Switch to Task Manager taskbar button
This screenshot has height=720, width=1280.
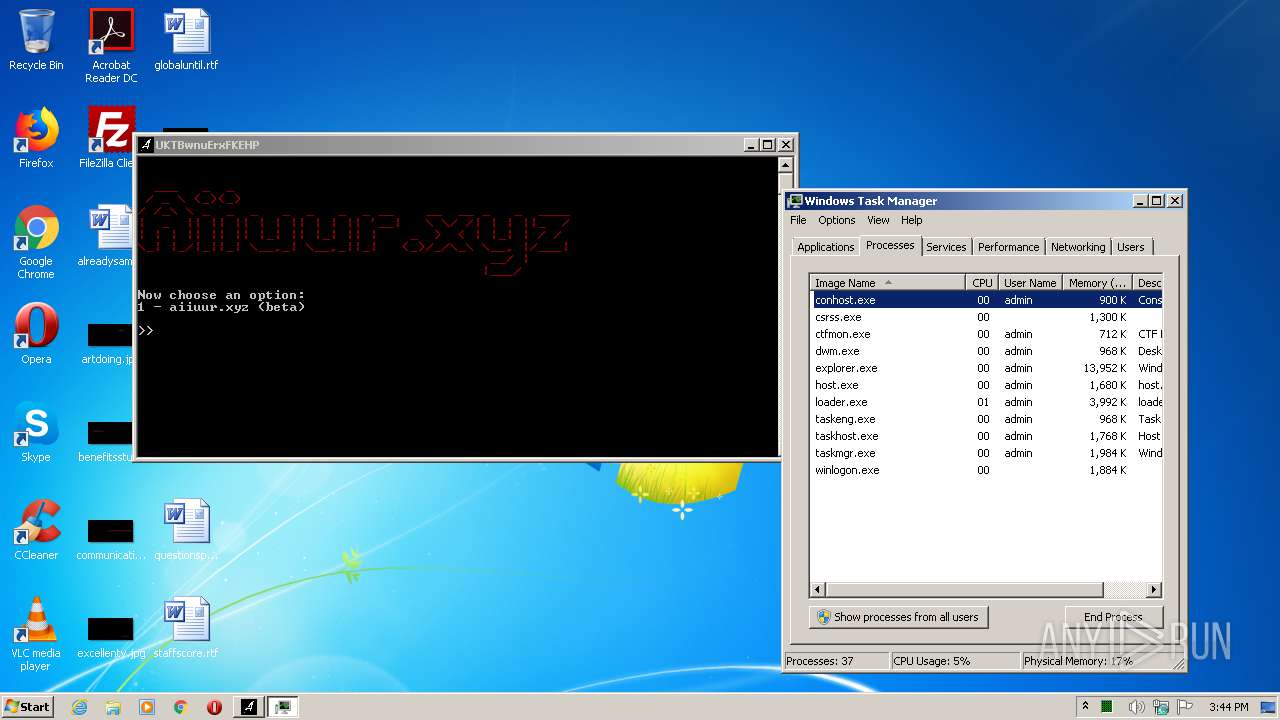click(283, 707)
